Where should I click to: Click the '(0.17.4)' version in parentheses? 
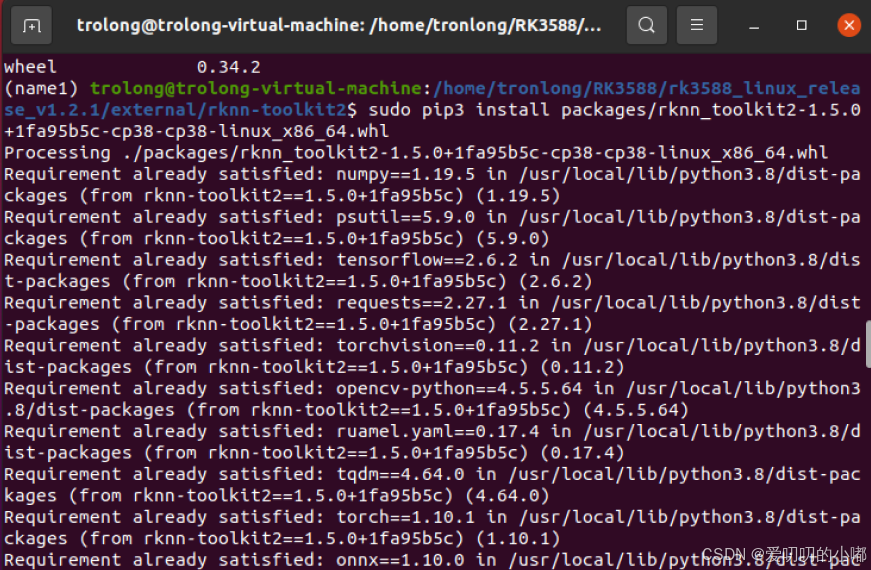click(x=583, y=453)
